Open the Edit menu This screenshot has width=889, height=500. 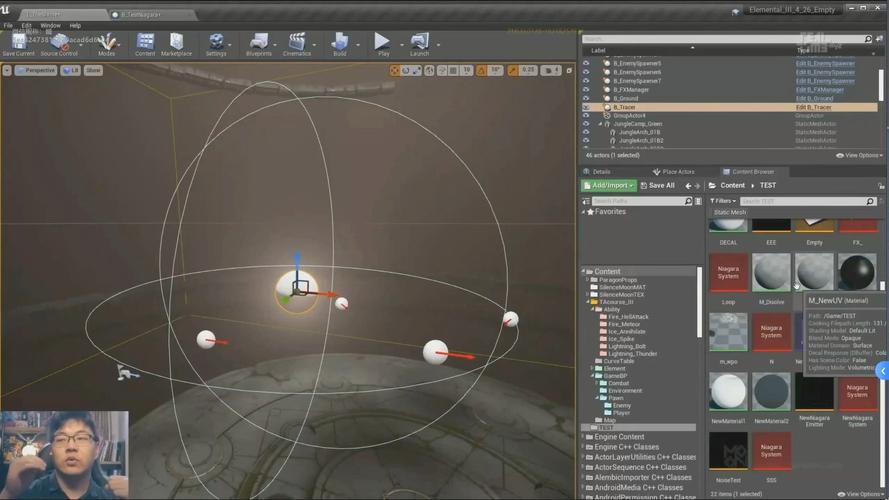[x=27, y=26]
